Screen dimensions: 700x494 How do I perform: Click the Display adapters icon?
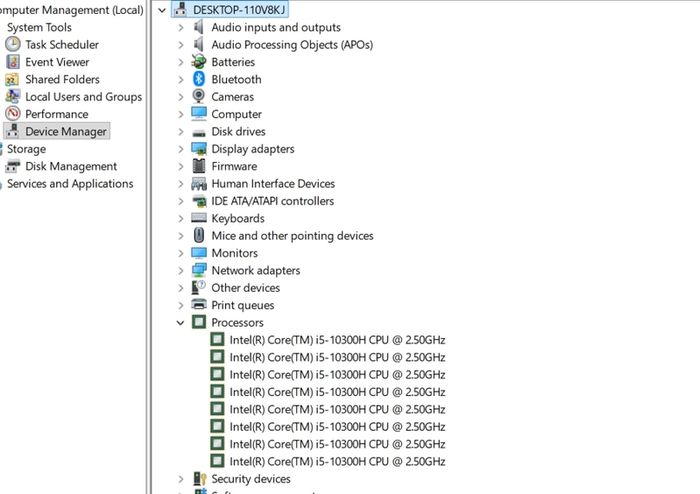[x=199, y=149]
